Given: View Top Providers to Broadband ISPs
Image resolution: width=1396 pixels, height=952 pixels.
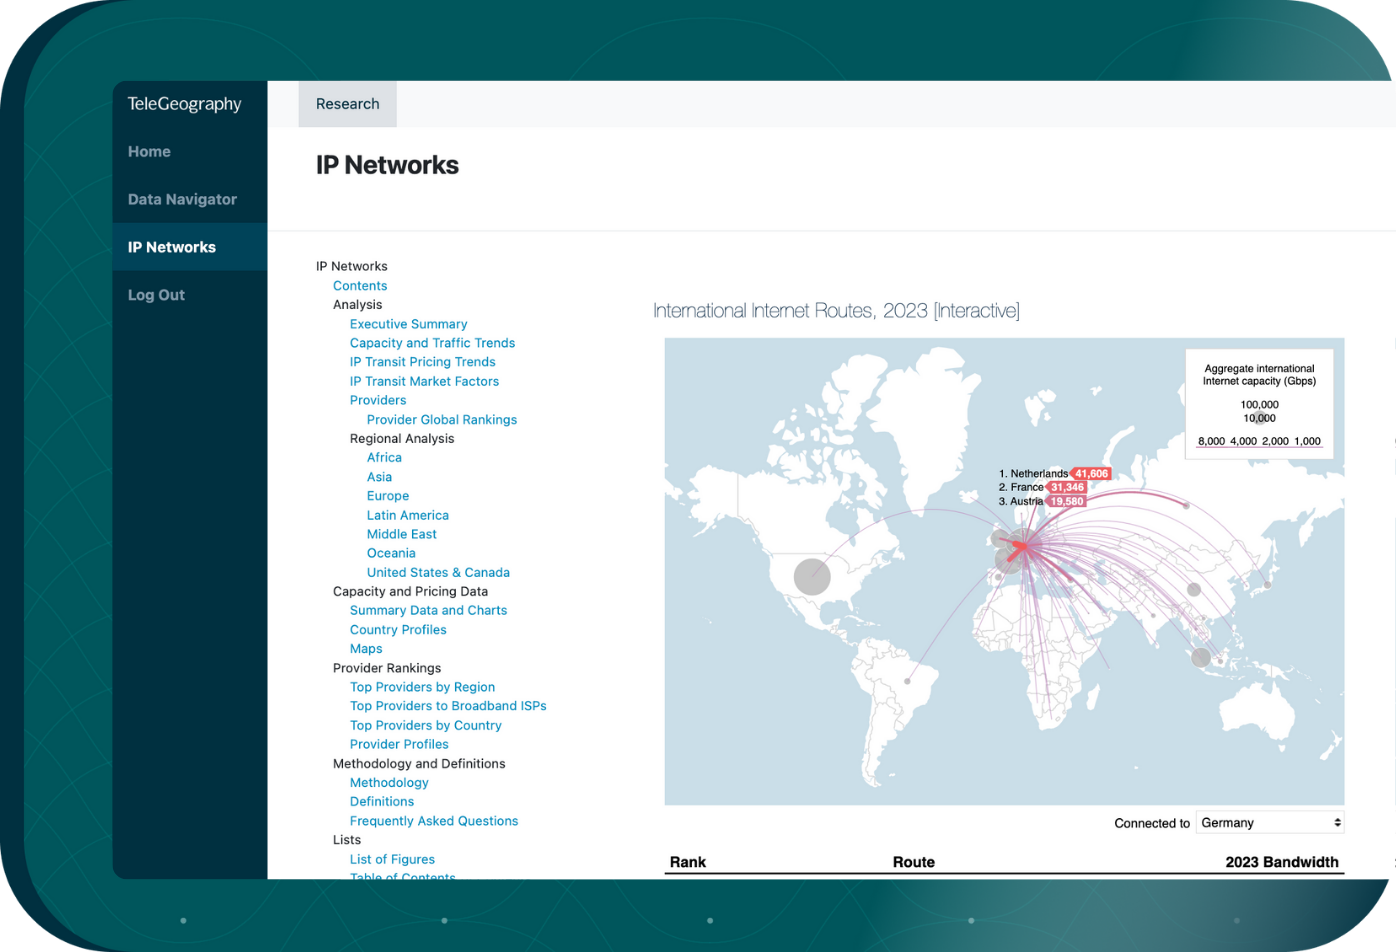Looking at the screenshot, I should click(447, 705).
